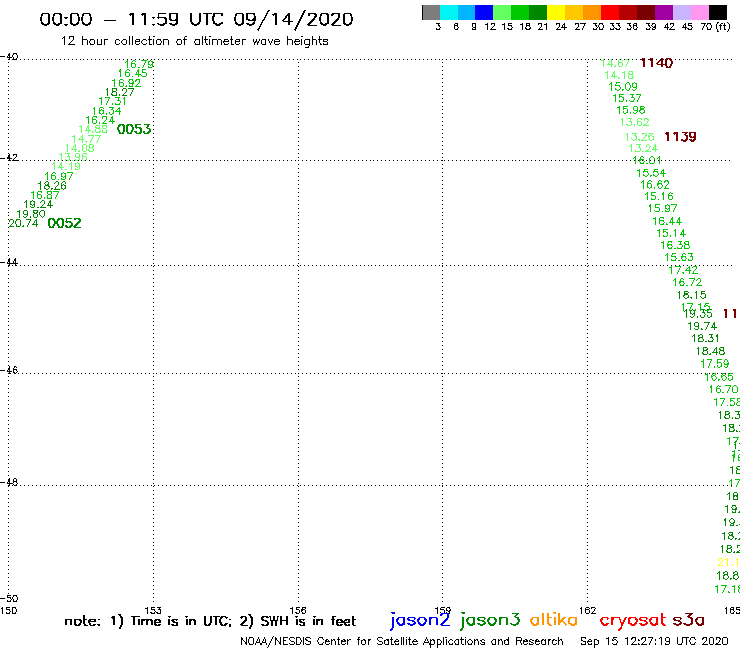740x650 pixels.
Task: Select the 16.44 wave height reading
Action: click(x=667, y=221)
